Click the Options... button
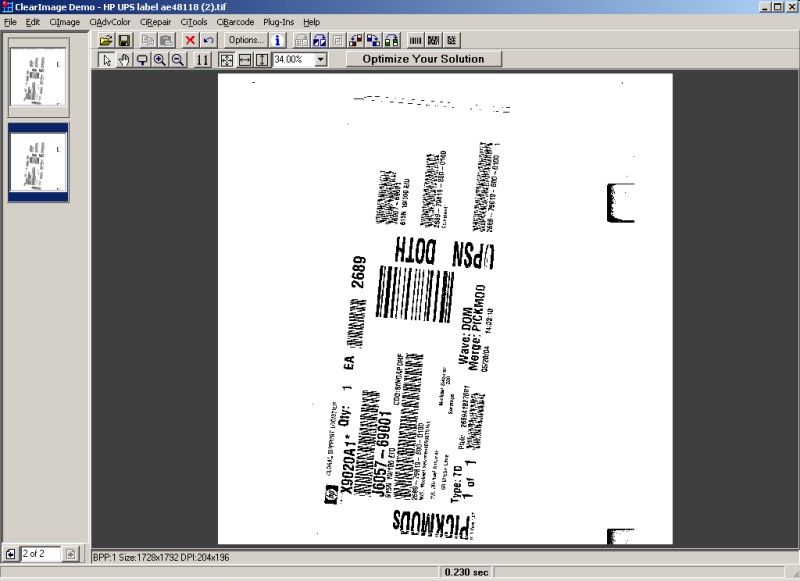800x581 pixels. (245, 40)
